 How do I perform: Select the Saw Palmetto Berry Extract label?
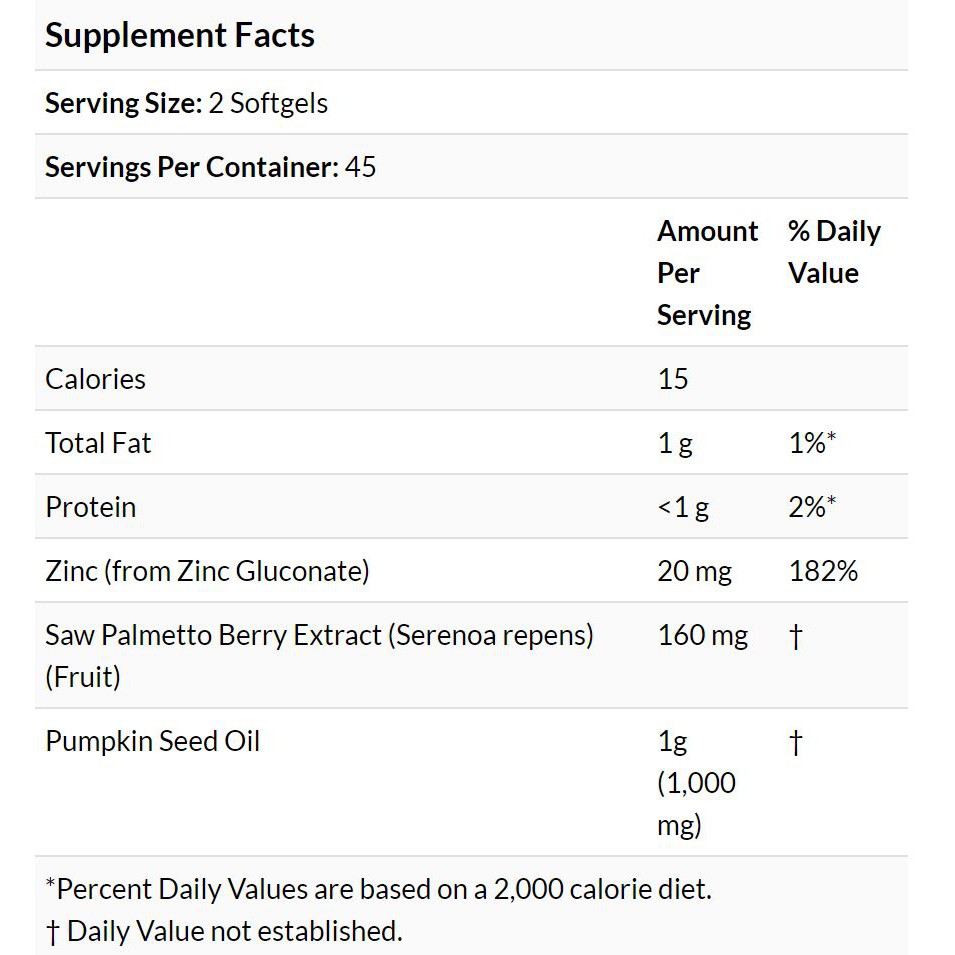[x=319, y=656]
